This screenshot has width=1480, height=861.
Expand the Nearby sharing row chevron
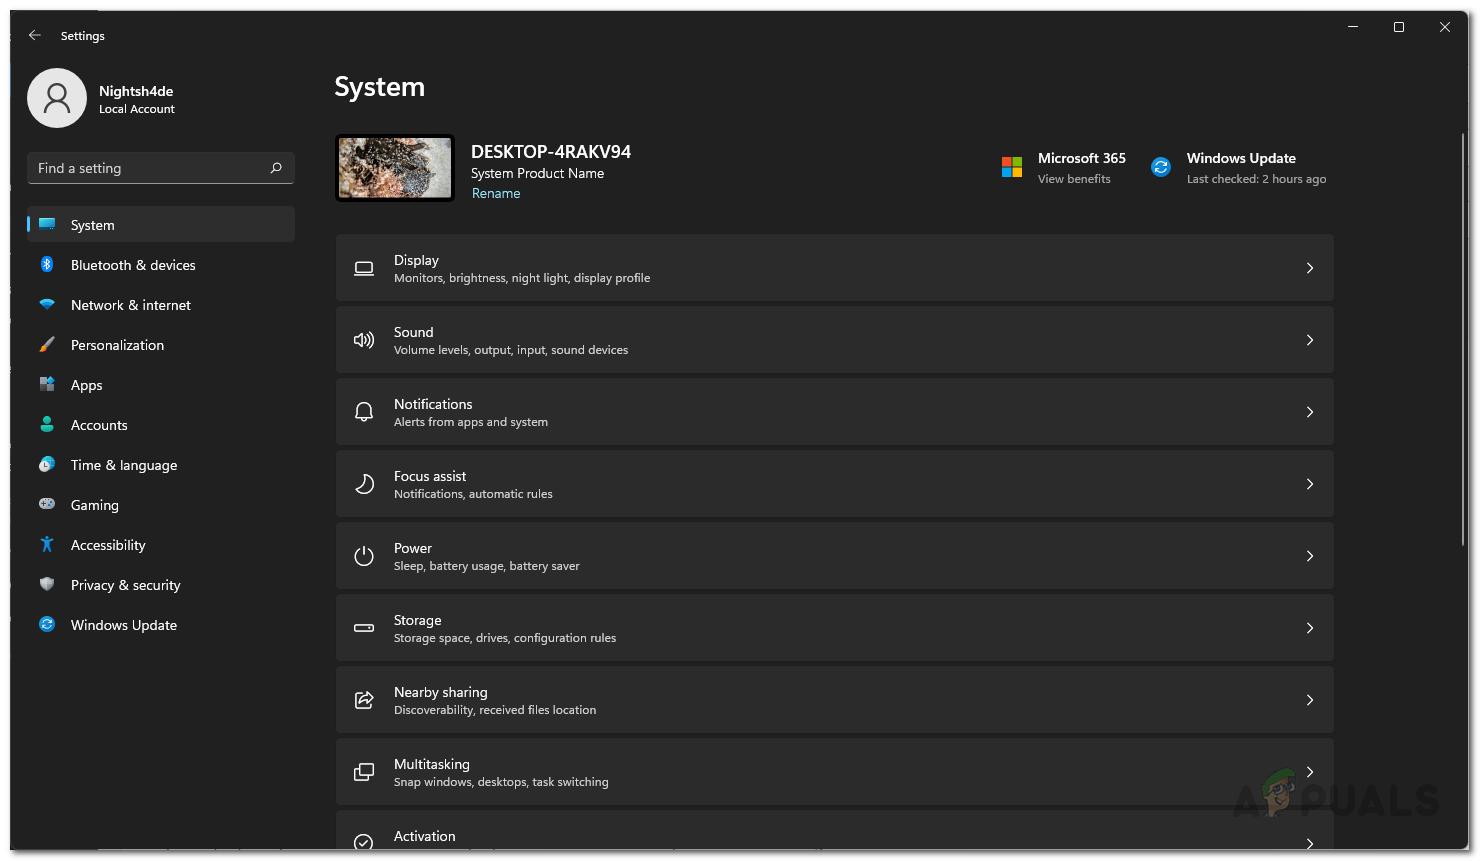1309,699
